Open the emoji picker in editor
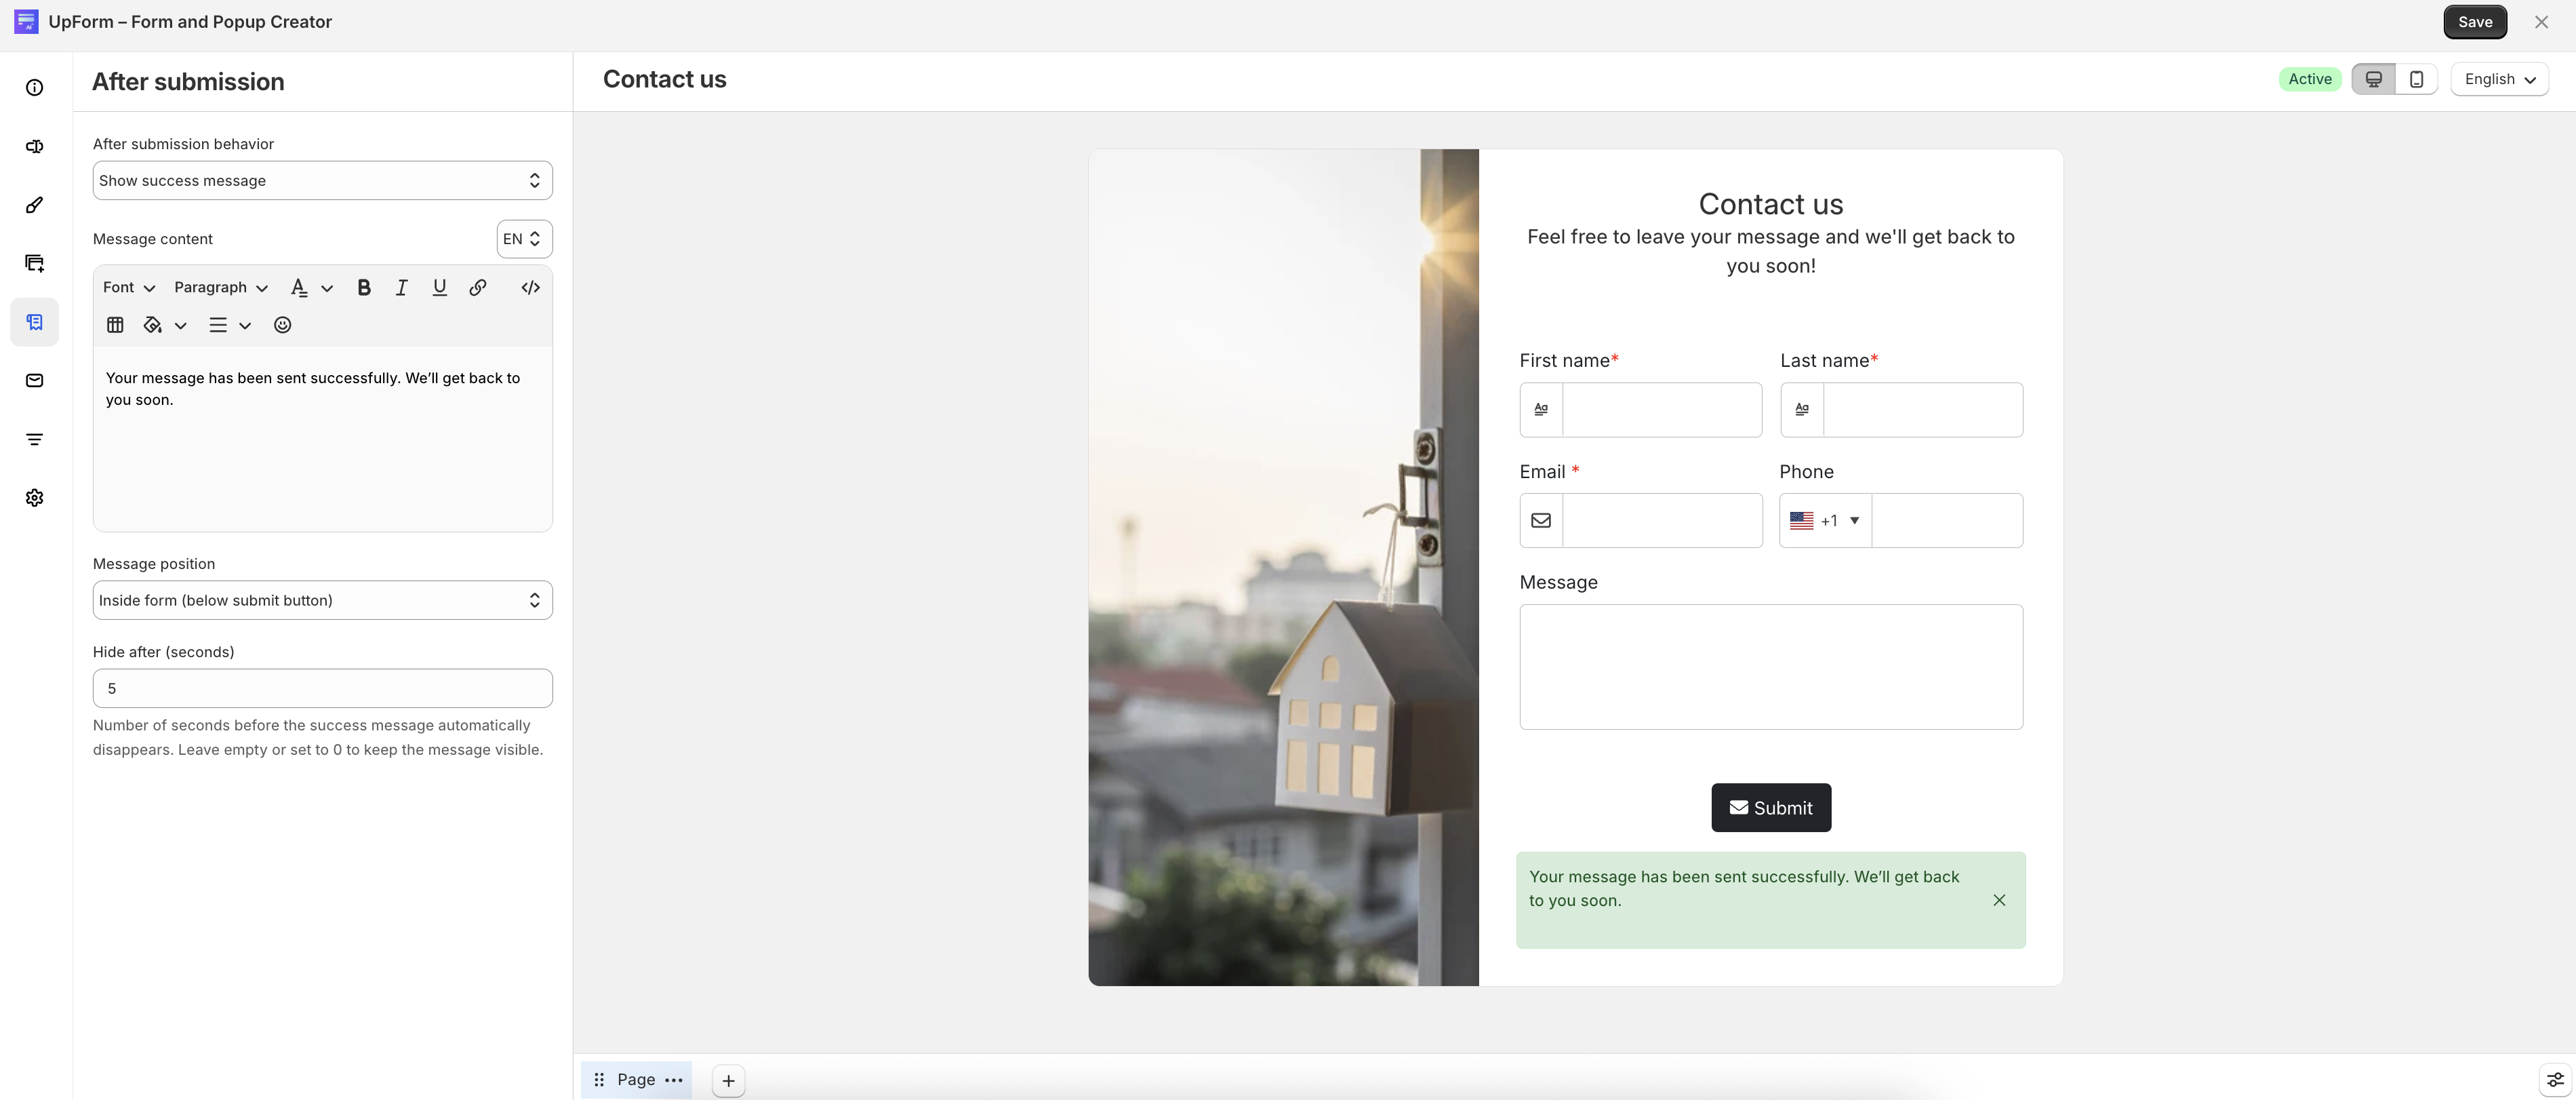Screen dimensions: 2576x1100 [x=283, y=325]
